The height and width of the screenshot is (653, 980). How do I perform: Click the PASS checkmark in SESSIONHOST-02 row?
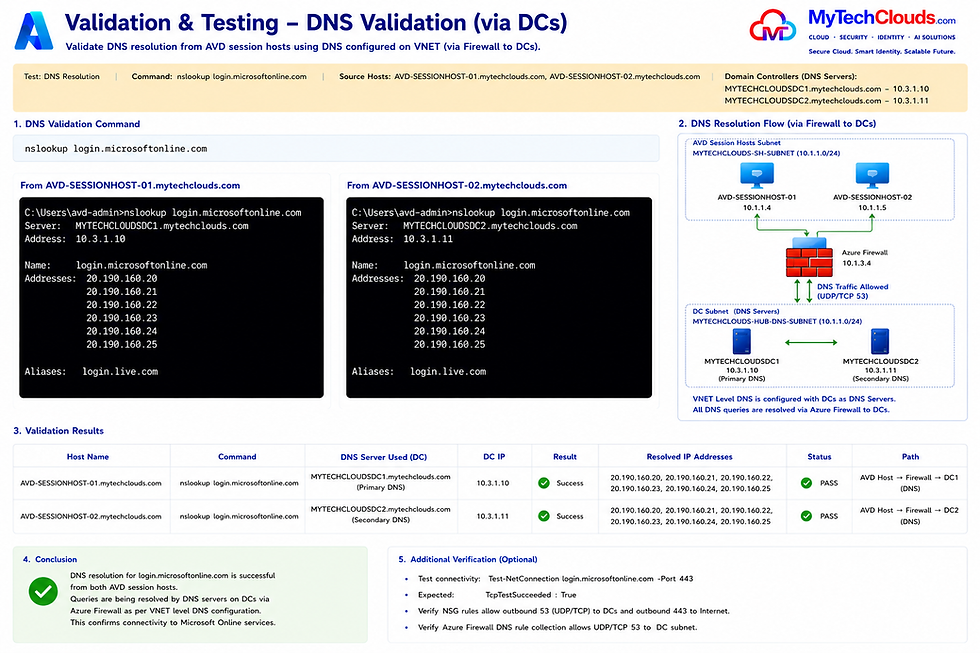click(x=806, y=516)
